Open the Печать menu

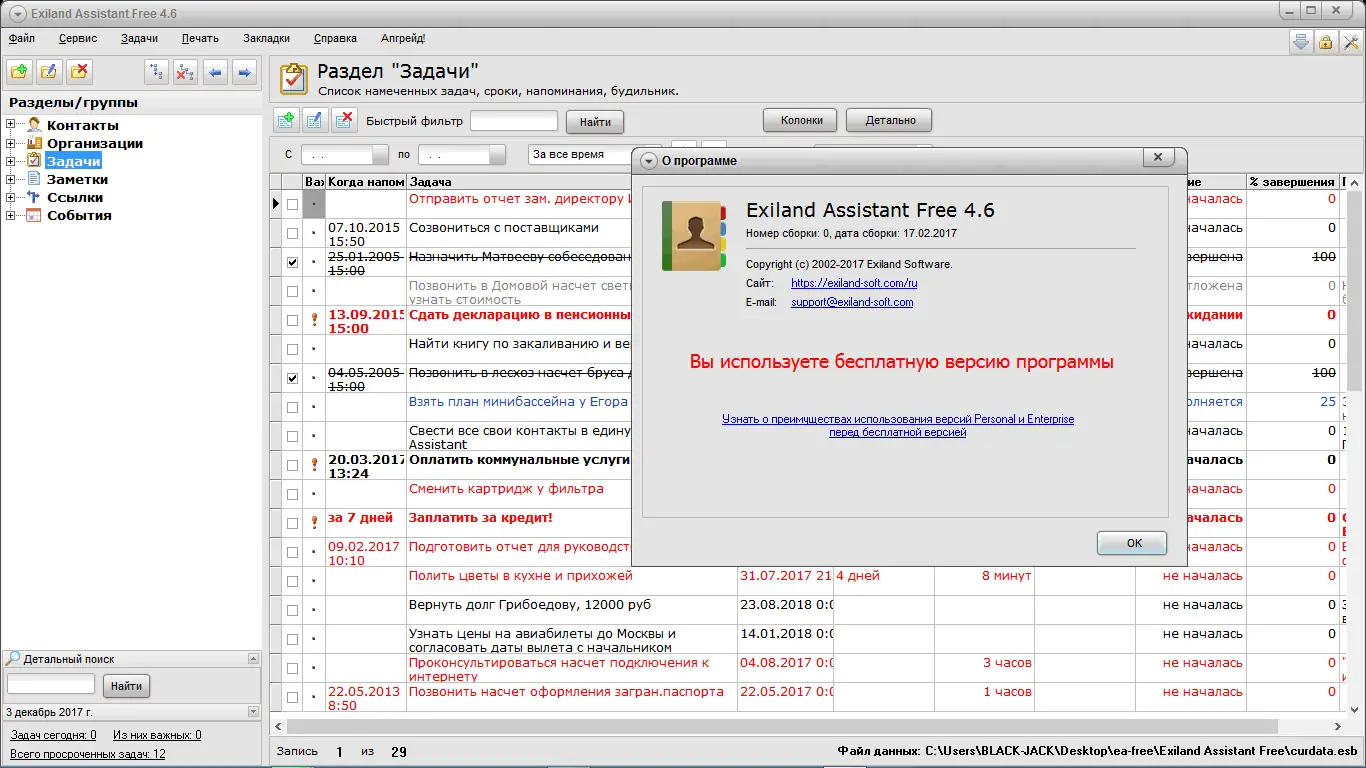coord(200,38)
